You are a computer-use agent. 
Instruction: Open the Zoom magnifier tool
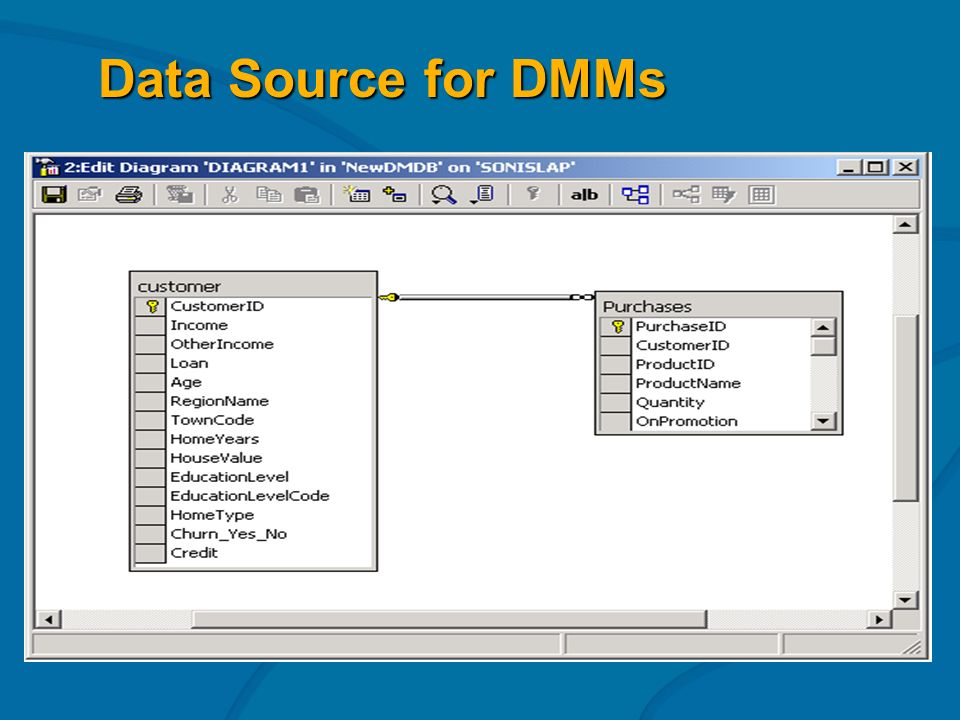tap(443, 195)
